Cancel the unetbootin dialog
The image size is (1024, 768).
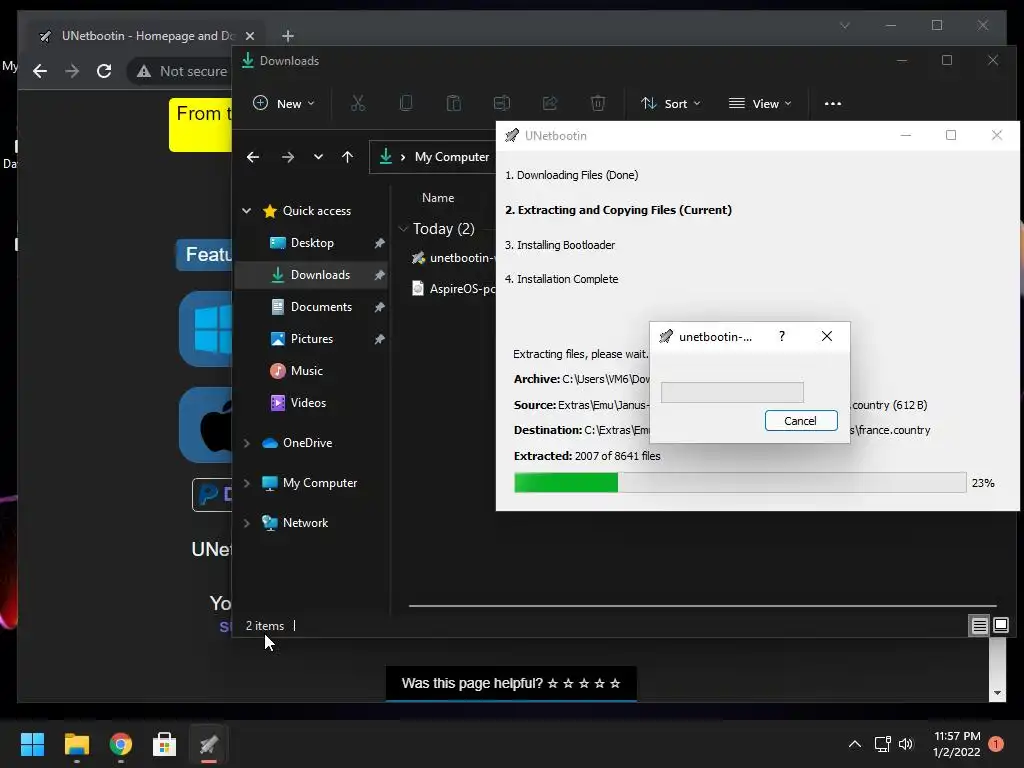801,421
